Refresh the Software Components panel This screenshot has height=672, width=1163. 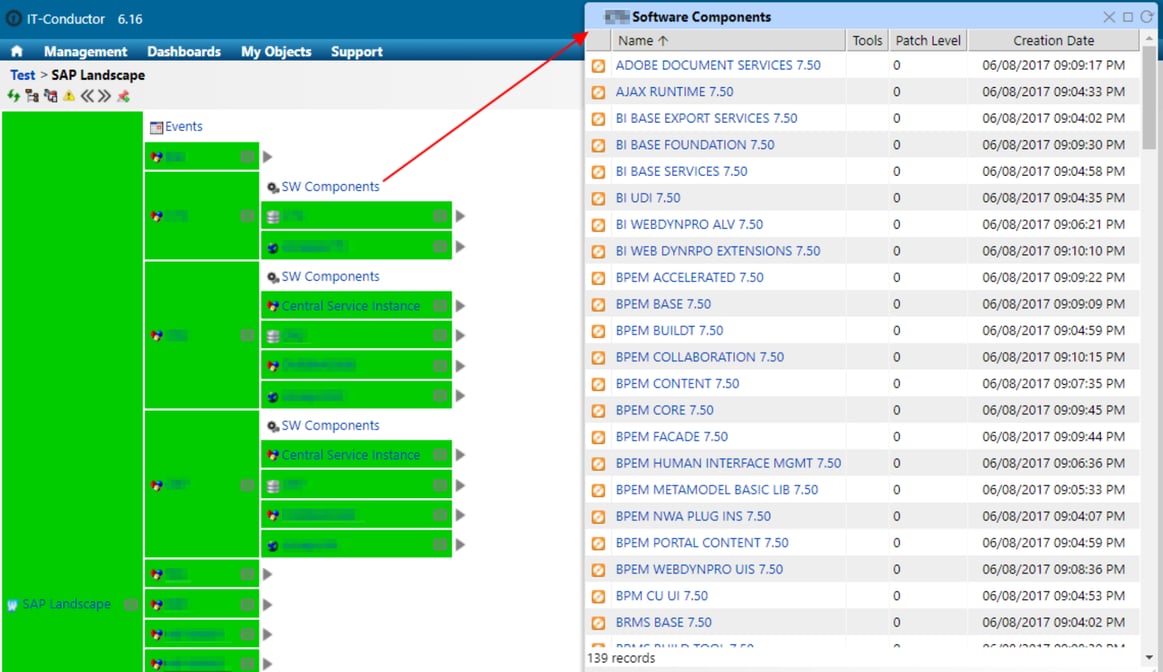(1147, 16)
